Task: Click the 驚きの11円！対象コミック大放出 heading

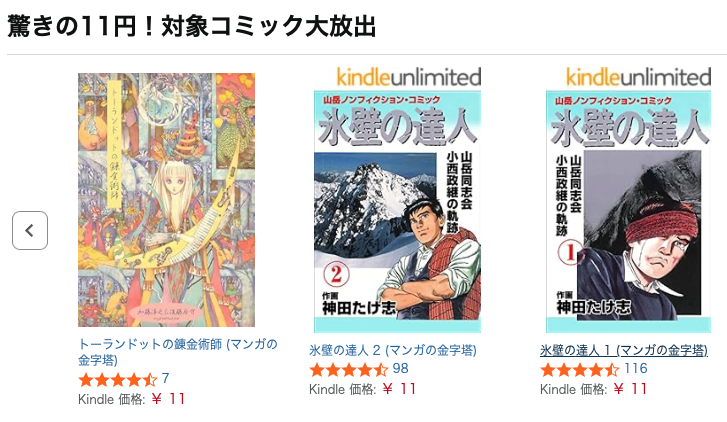Action: click(x=191, y=26)
